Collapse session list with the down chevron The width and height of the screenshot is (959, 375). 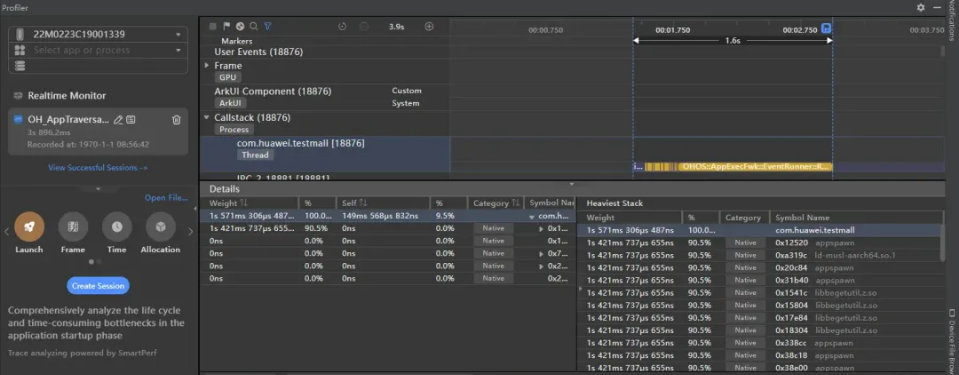pyautogui.click(x=98, y=189)
